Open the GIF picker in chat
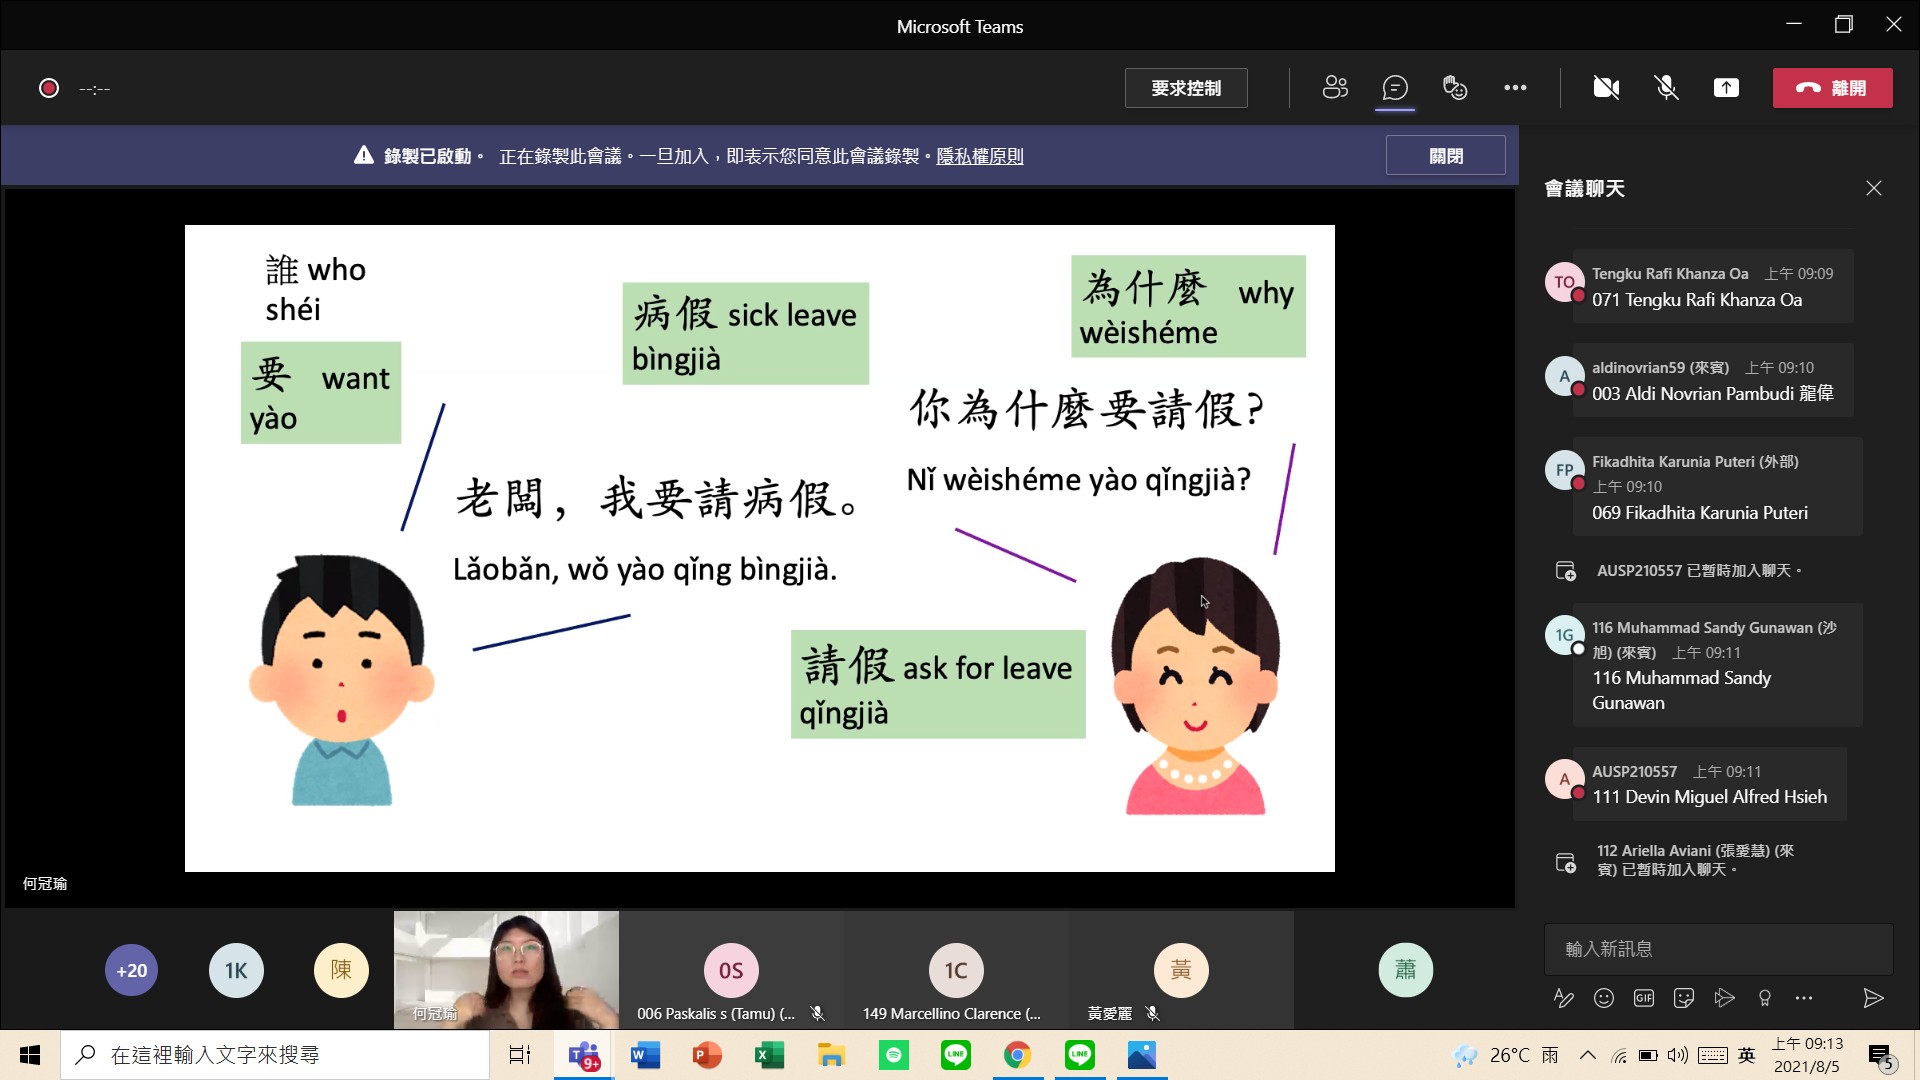The width and height of the screenshot is (1920, 1080). click(x=1643, y=998)
